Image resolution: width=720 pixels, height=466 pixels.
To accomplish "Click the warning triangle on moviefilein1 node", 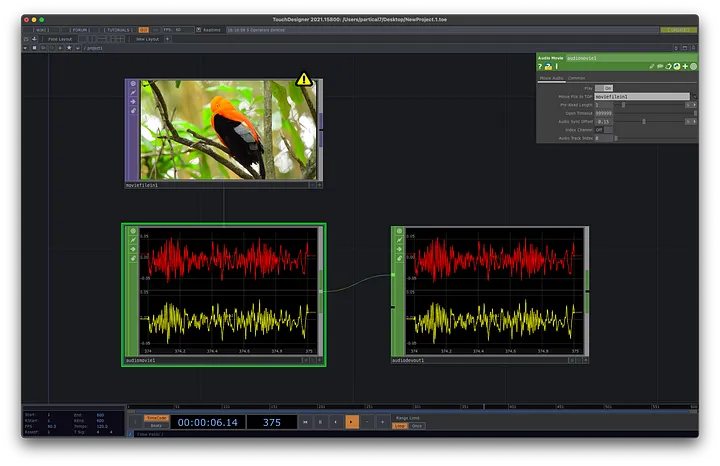I will [304, 79].
